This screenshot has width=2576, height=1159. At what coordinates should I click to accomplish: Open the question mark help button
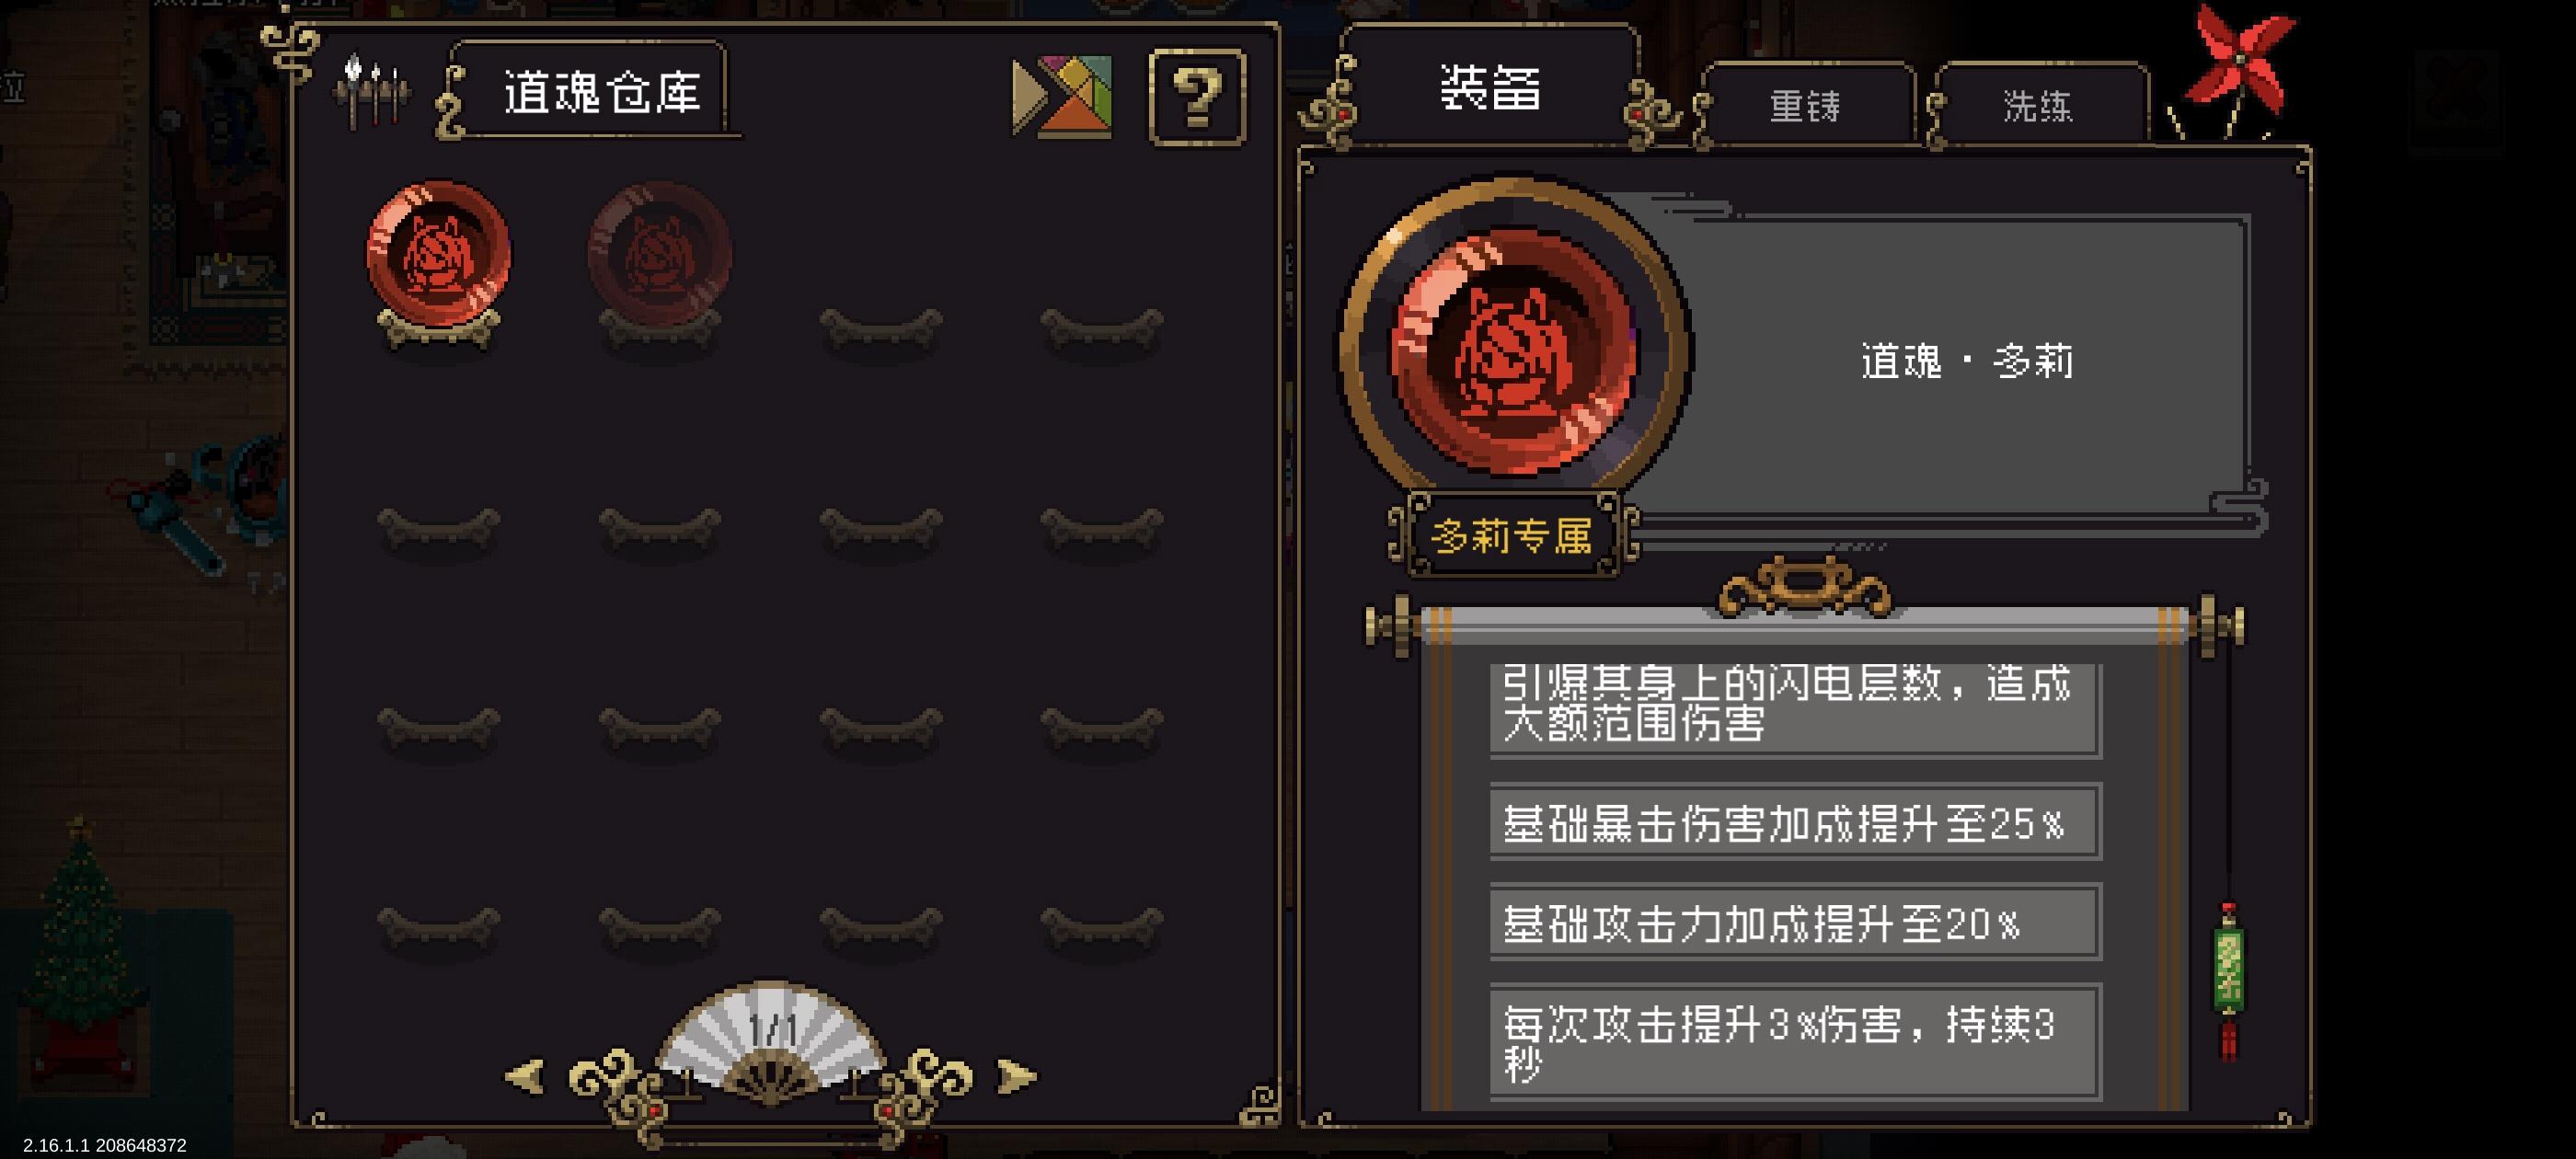(x=1197, y=97)
